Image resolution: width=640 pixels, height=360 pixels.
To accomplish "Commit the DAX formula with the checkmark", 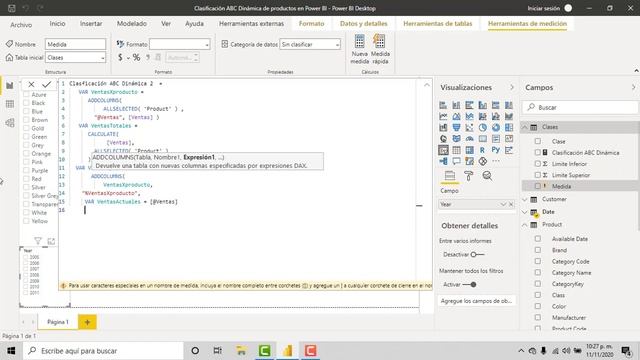I will (x=47, y=84).
